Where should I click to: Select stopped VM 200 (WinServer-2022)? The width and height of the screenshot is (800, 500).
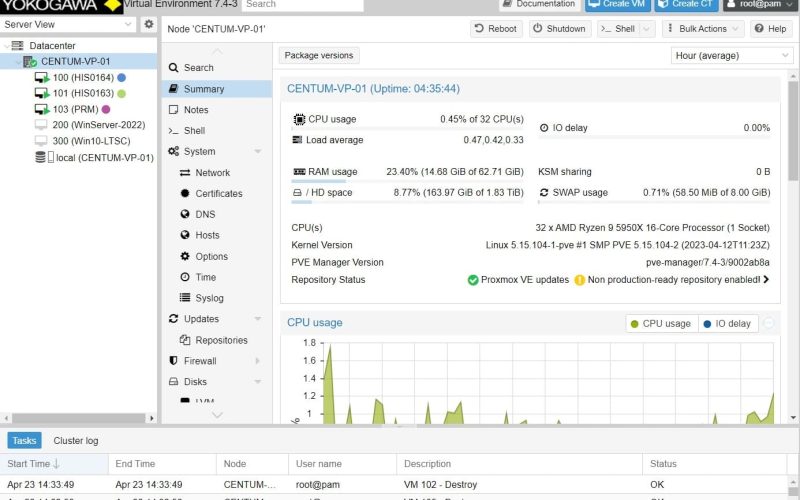[x=98, y=125]
